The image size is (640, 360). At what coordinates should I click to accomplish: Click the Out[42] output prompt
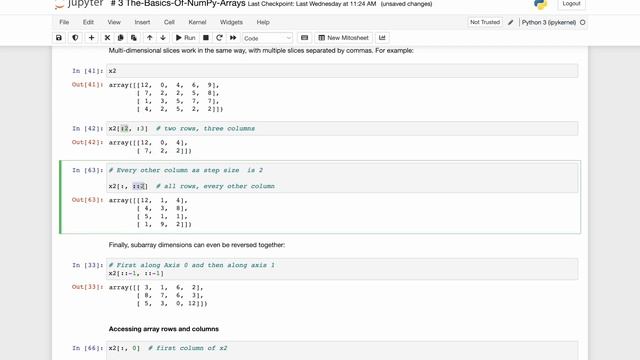click(88, 142)
